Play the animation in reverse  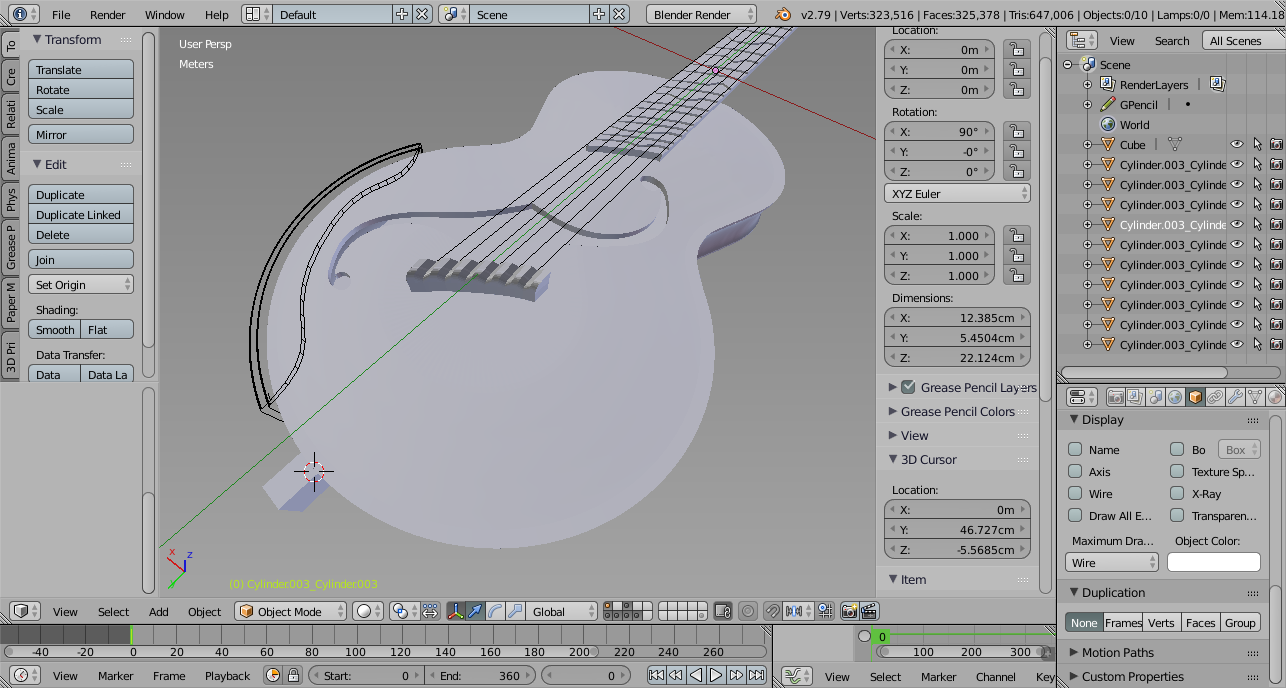click(x=696, y=676)
